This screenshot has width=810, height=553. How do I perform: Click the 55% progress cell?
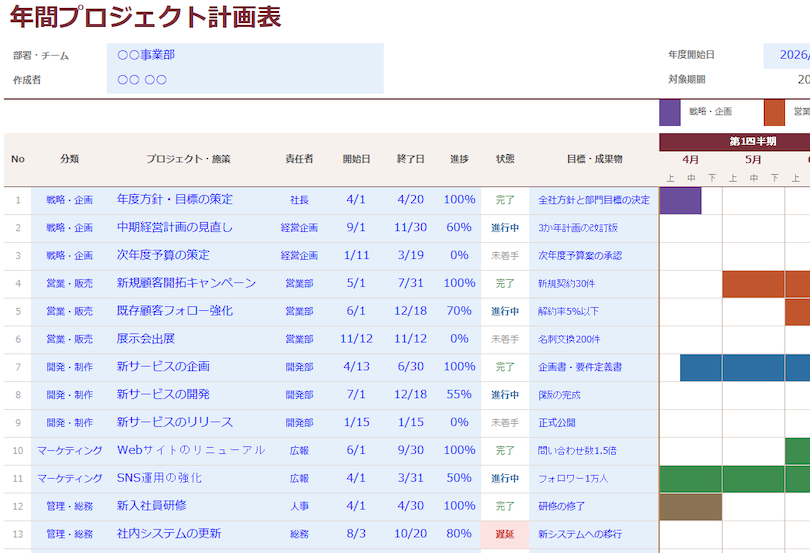click(x=459, y=395)
